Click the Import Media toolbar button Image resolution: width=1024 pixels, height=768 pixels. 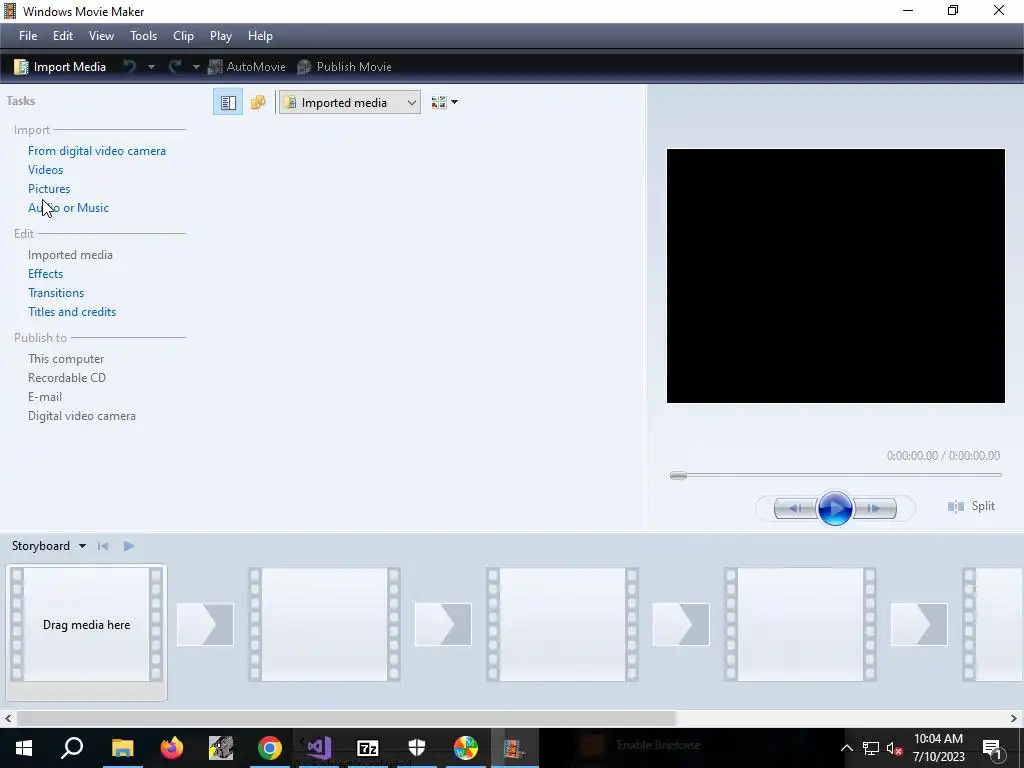click(60, 67)
